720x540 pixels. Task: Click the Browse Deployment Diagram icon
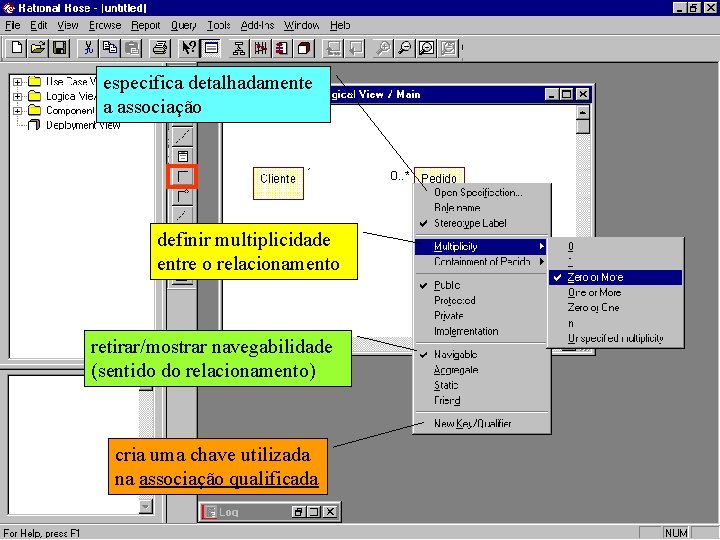pyautogui.click(x=304, y=48)
